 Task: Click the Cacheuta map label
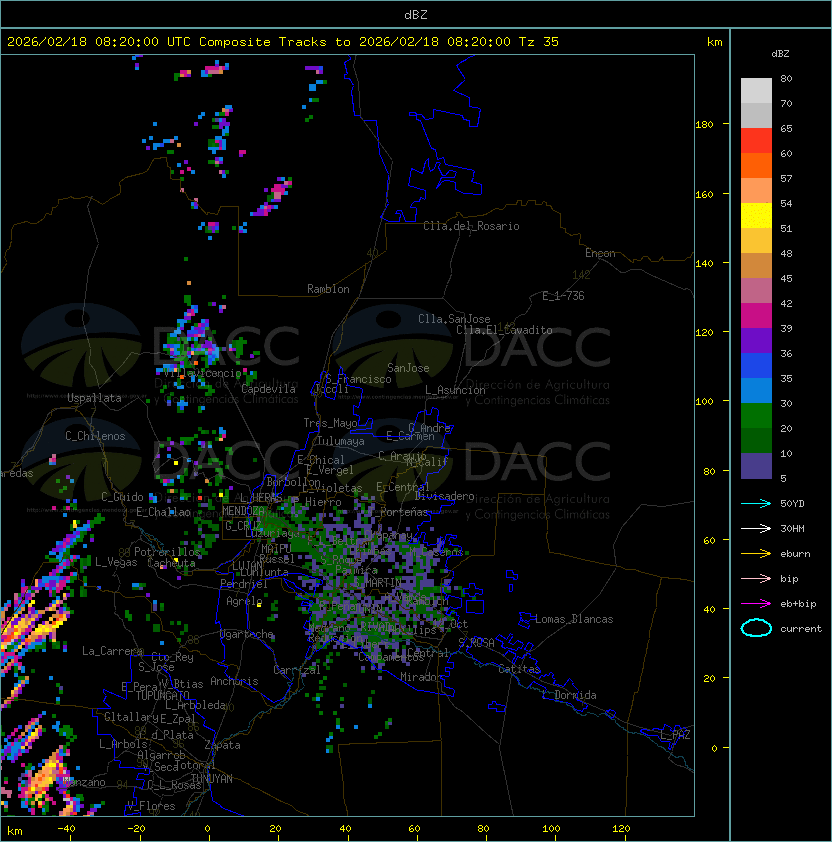coord(171,563)
